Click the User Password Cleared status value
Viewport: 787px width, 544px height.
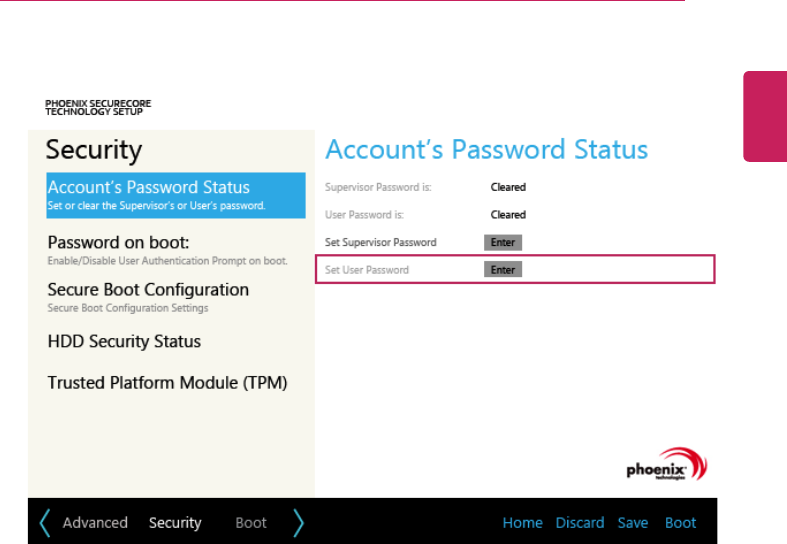tap(508, 215)
